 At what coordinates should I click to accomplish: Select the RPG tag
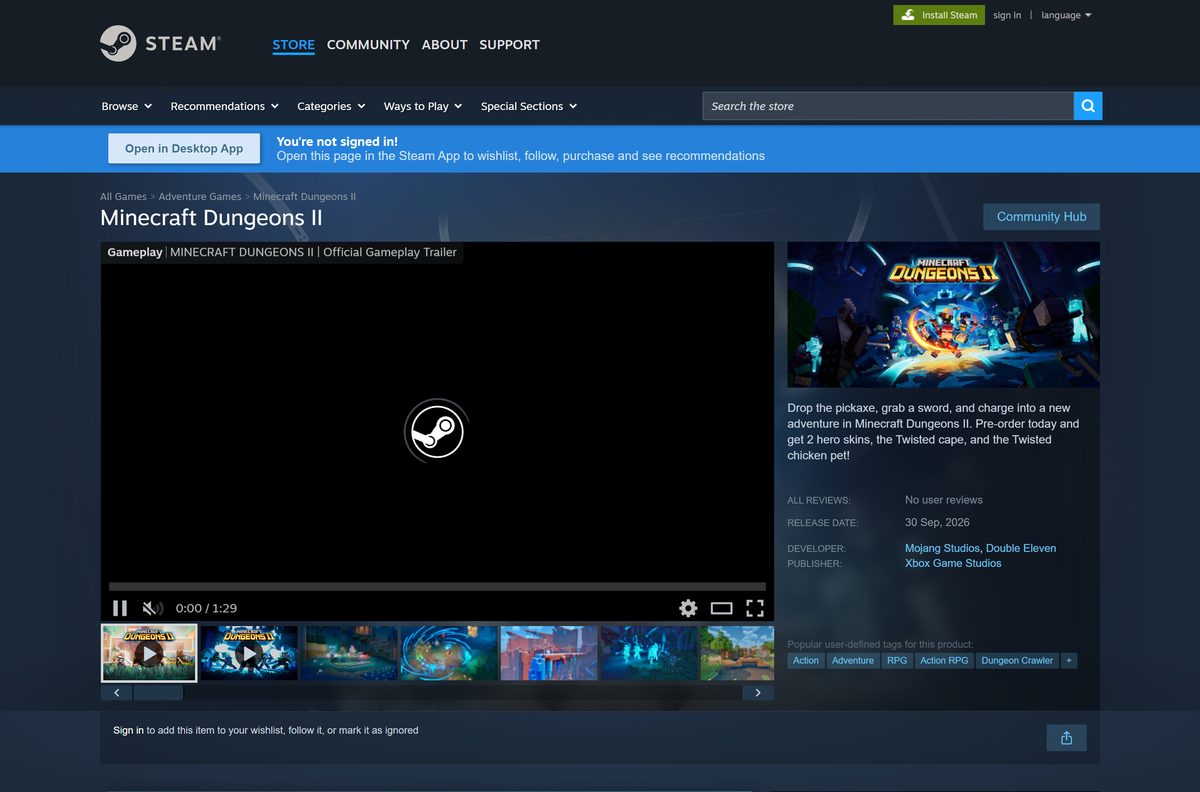pyautogui.click(x=897, y=661)
